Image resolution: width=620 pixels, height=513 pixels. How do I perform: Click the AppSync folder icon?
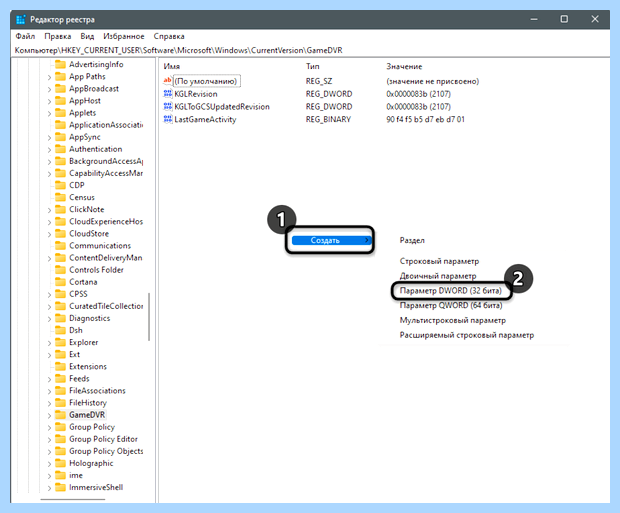pyautogui.click(x=60, y=137)
